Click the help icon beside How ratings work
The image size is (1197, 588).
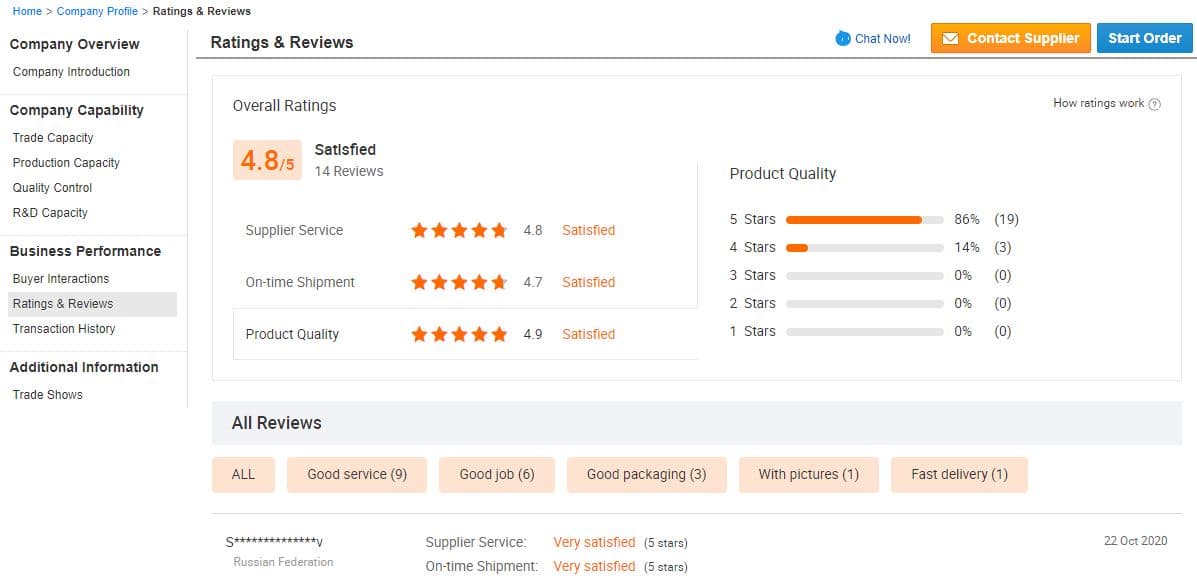pos(1155,104)
